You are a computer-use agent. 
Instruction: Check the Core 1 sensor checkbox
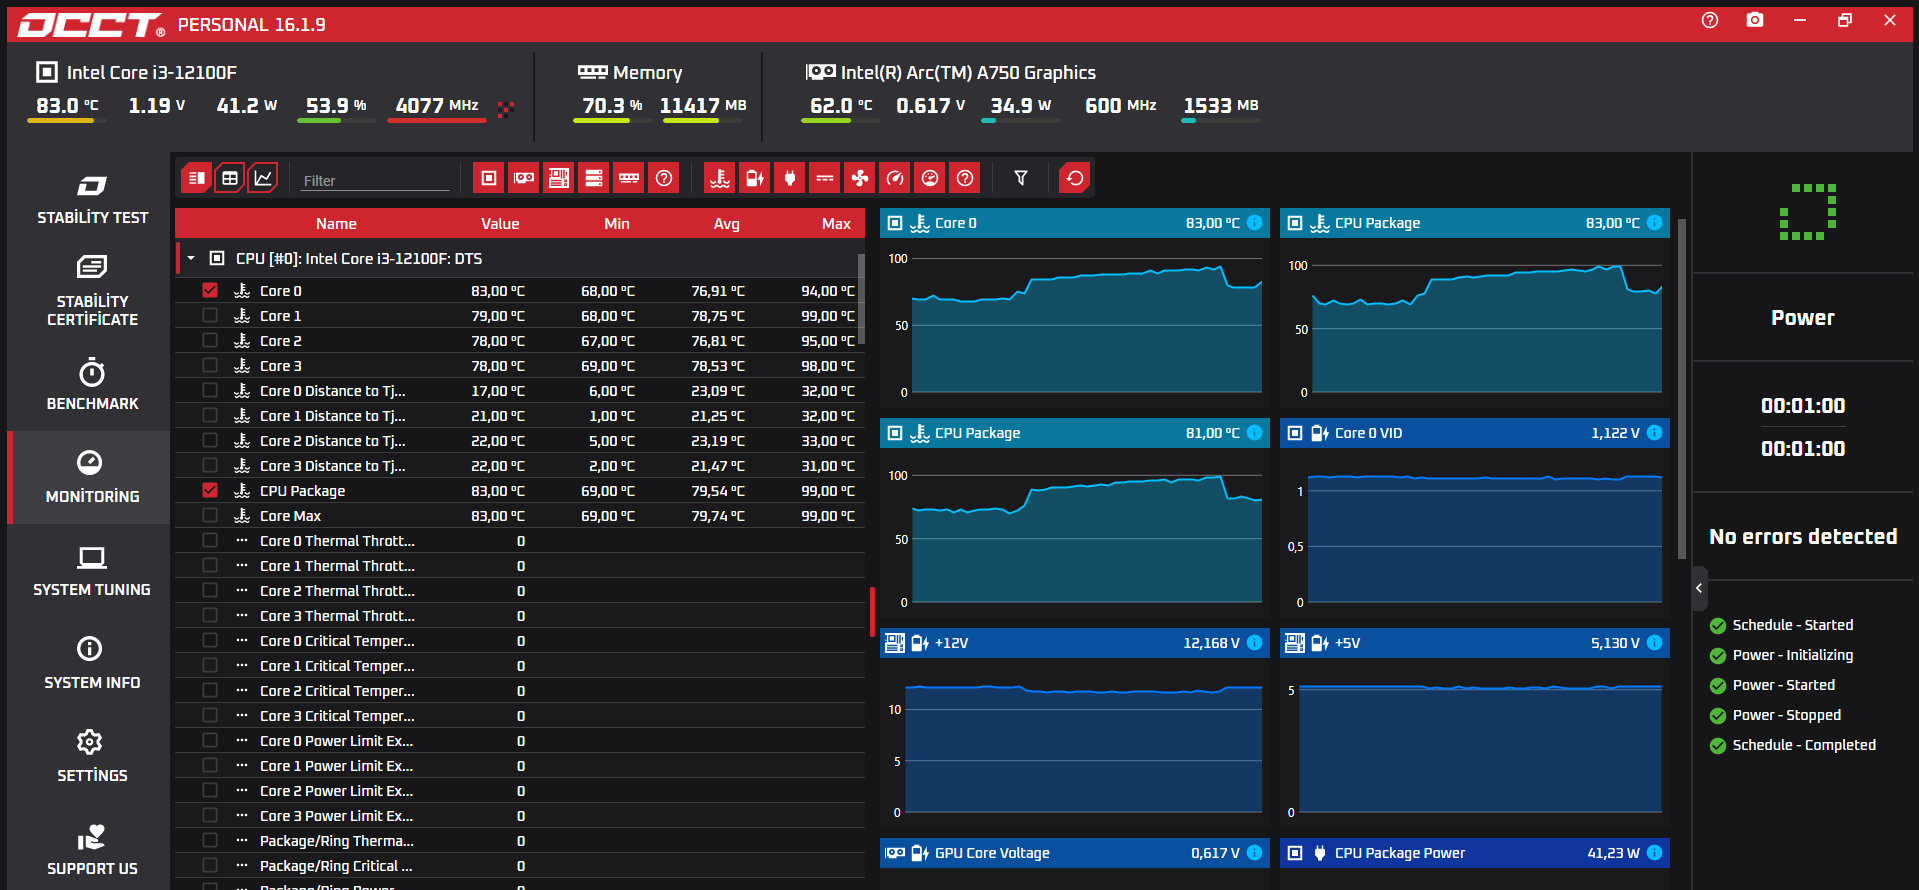(210, 315)
